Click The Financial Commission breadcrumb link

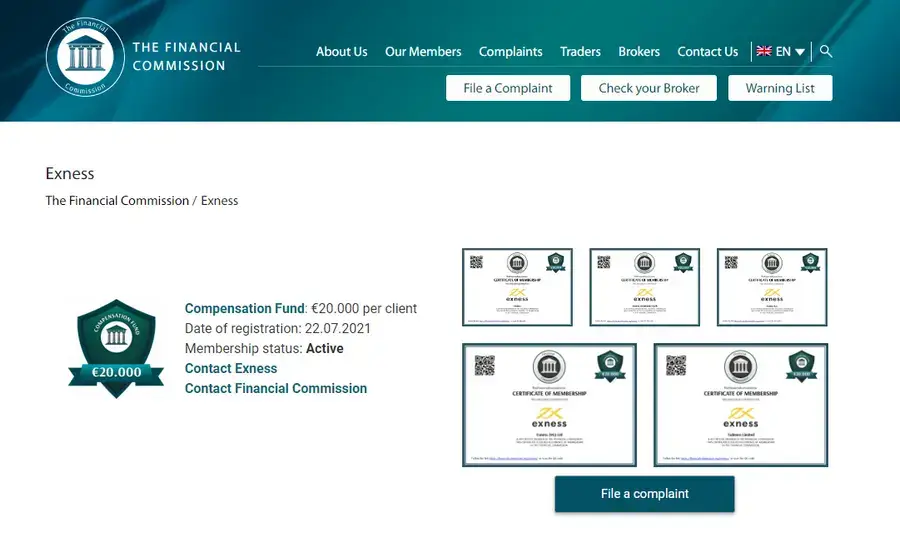point(117,201)
